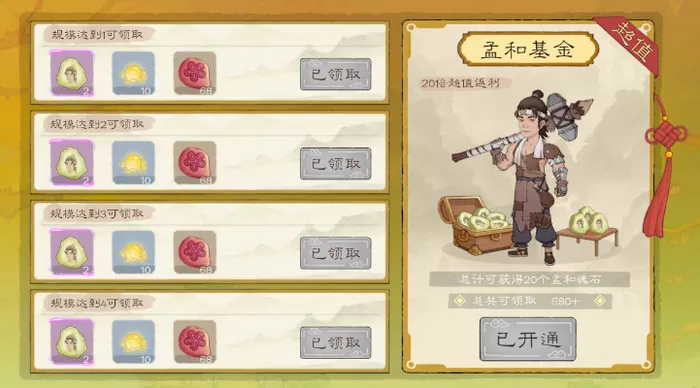Tap the gold toad icon in 规模达到4 row
Image resolution: width=700 pixels, height=388 pixels.
133,342
